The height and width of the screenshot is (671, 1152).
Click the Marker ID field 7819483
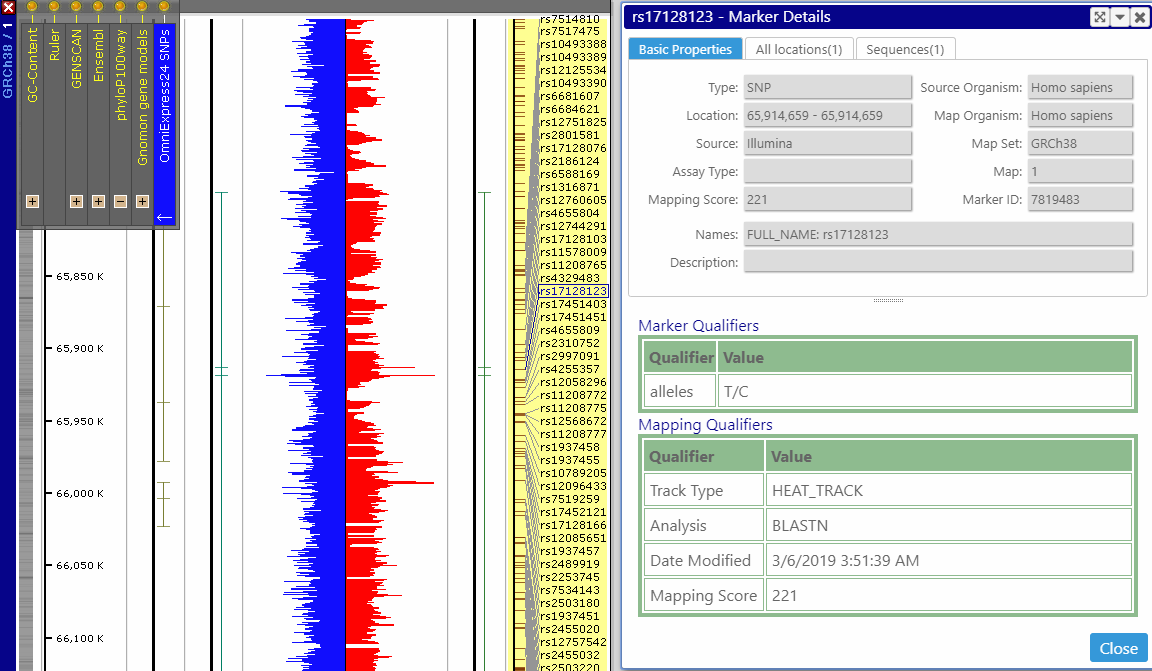click(1080, 199)
